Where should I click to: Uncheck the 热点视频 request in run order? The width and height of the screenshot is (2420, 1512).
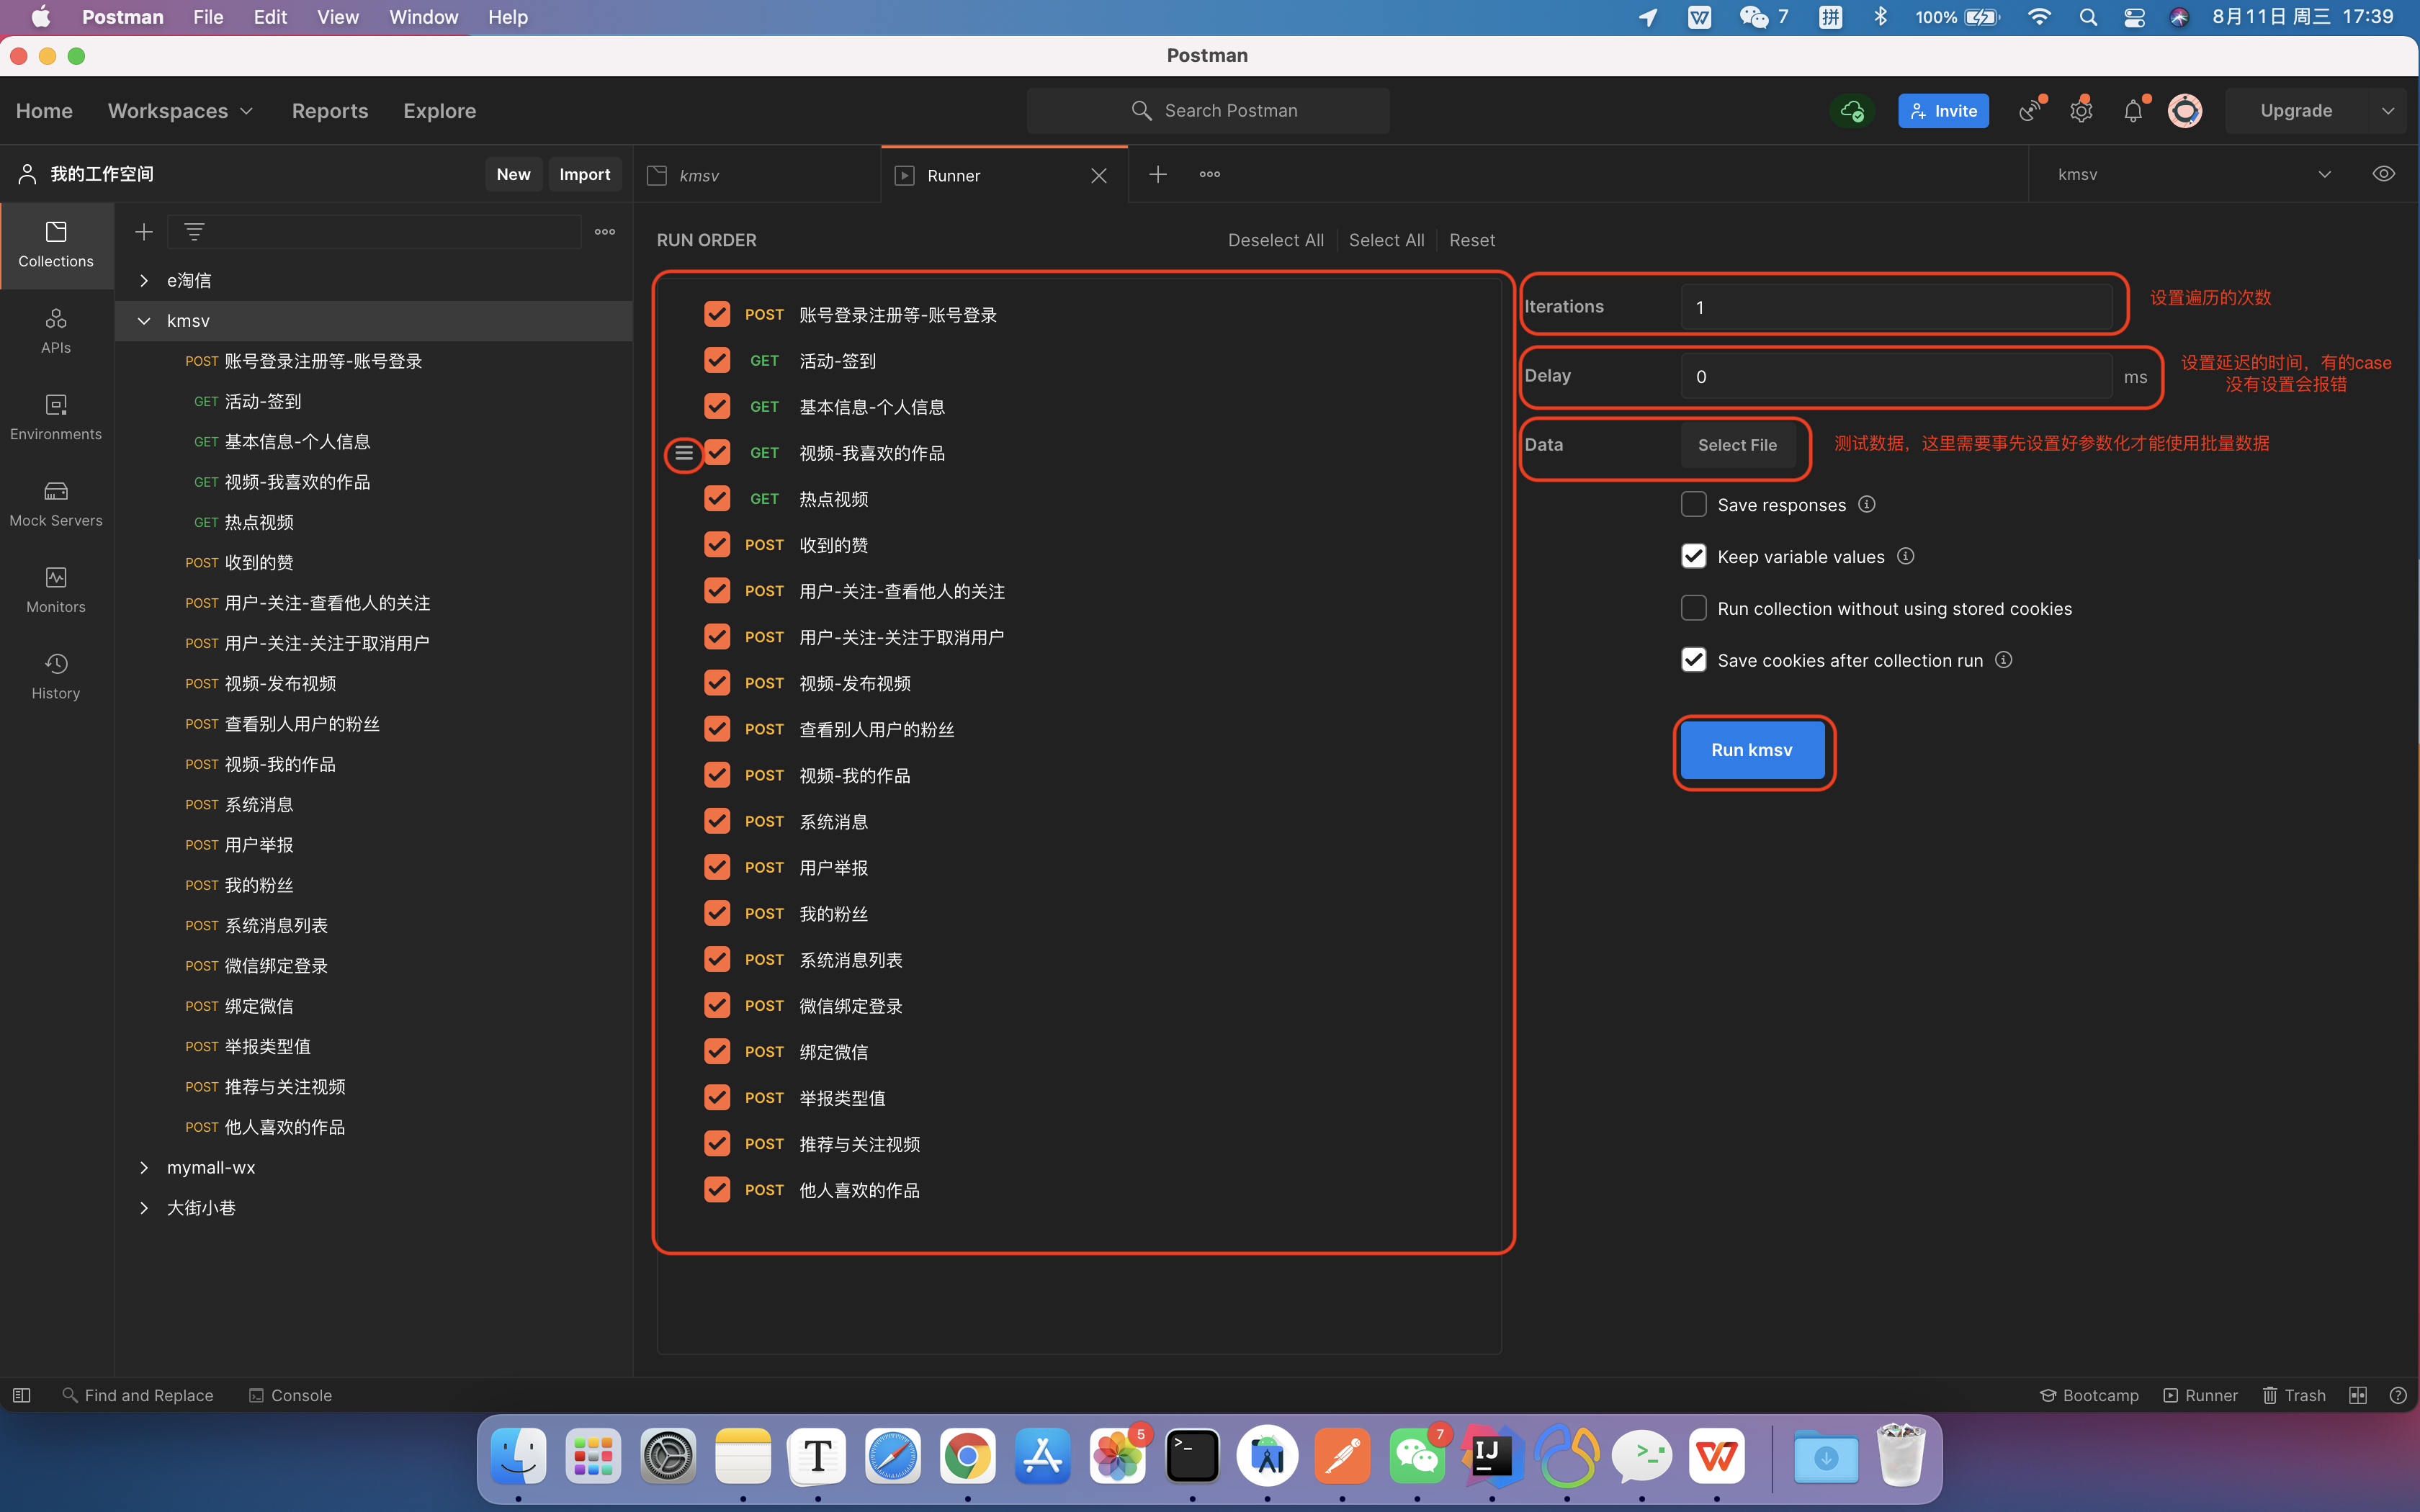point(717,498)
